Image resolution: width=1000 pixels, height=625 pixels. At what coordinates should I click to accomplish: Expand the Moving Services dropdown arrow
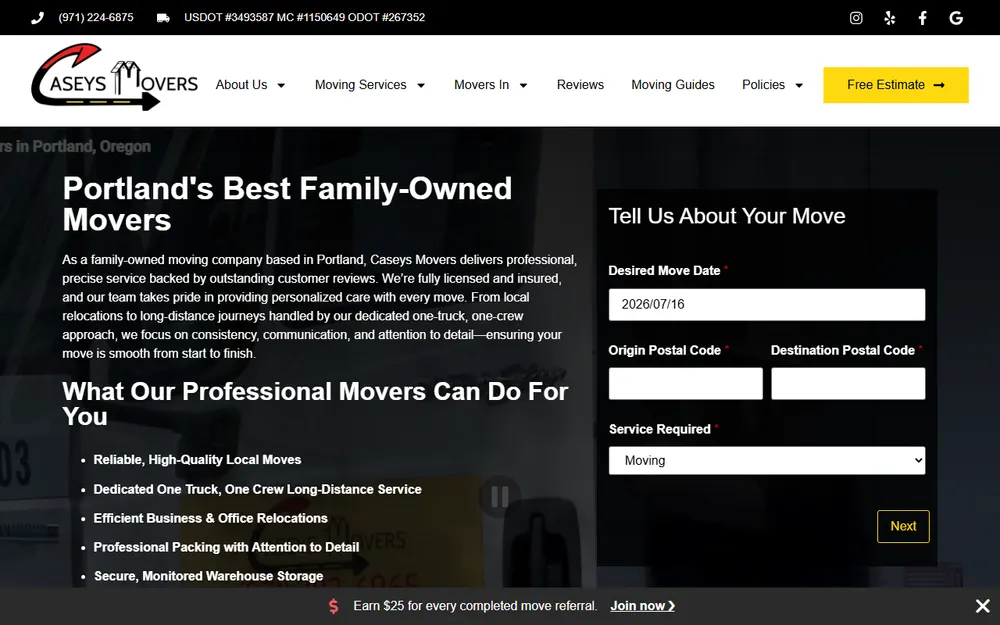(421, 85)
